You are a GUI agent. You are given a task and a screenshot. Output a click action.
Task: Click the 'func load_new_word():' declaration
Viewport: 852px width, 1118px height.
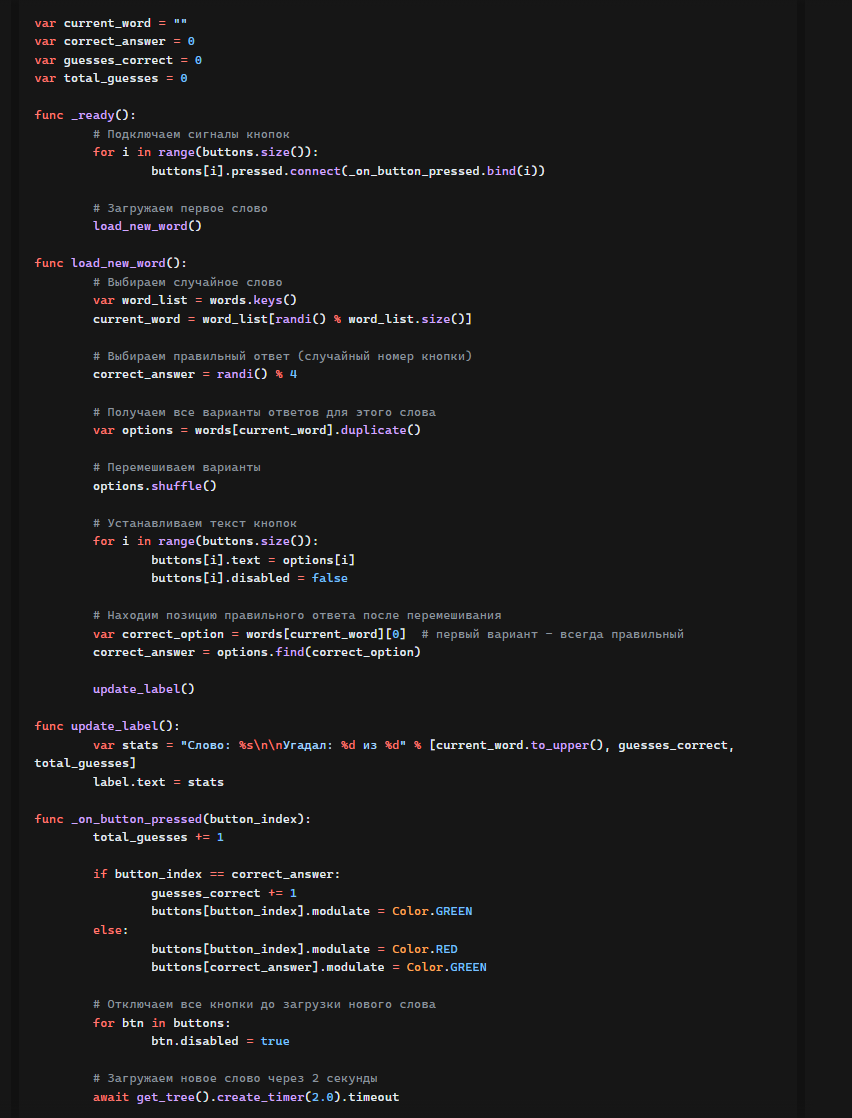[x=111, y=264]
